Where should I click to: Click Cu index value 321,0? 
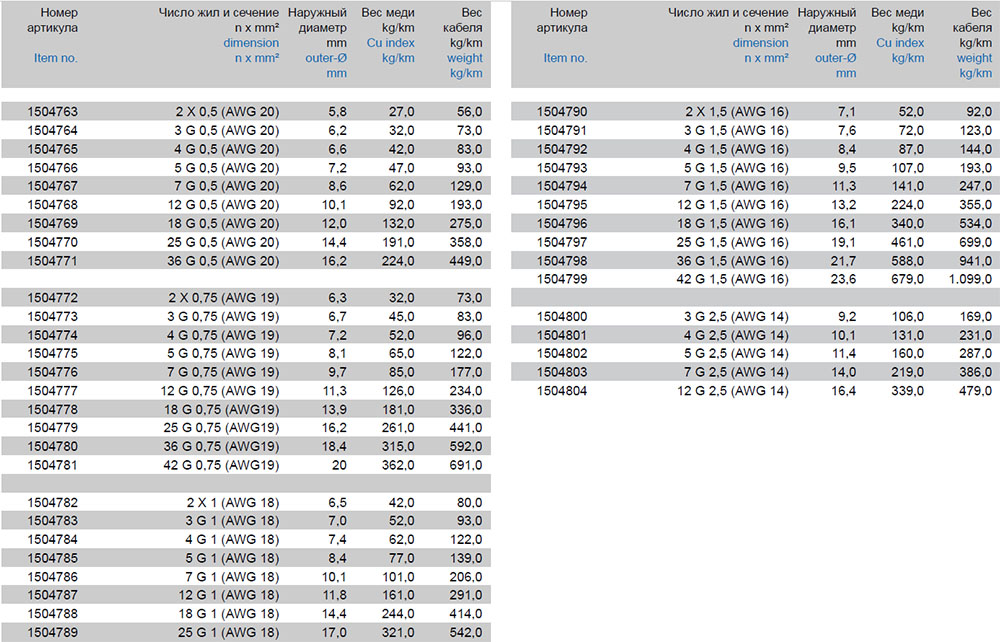pos(398,632)
